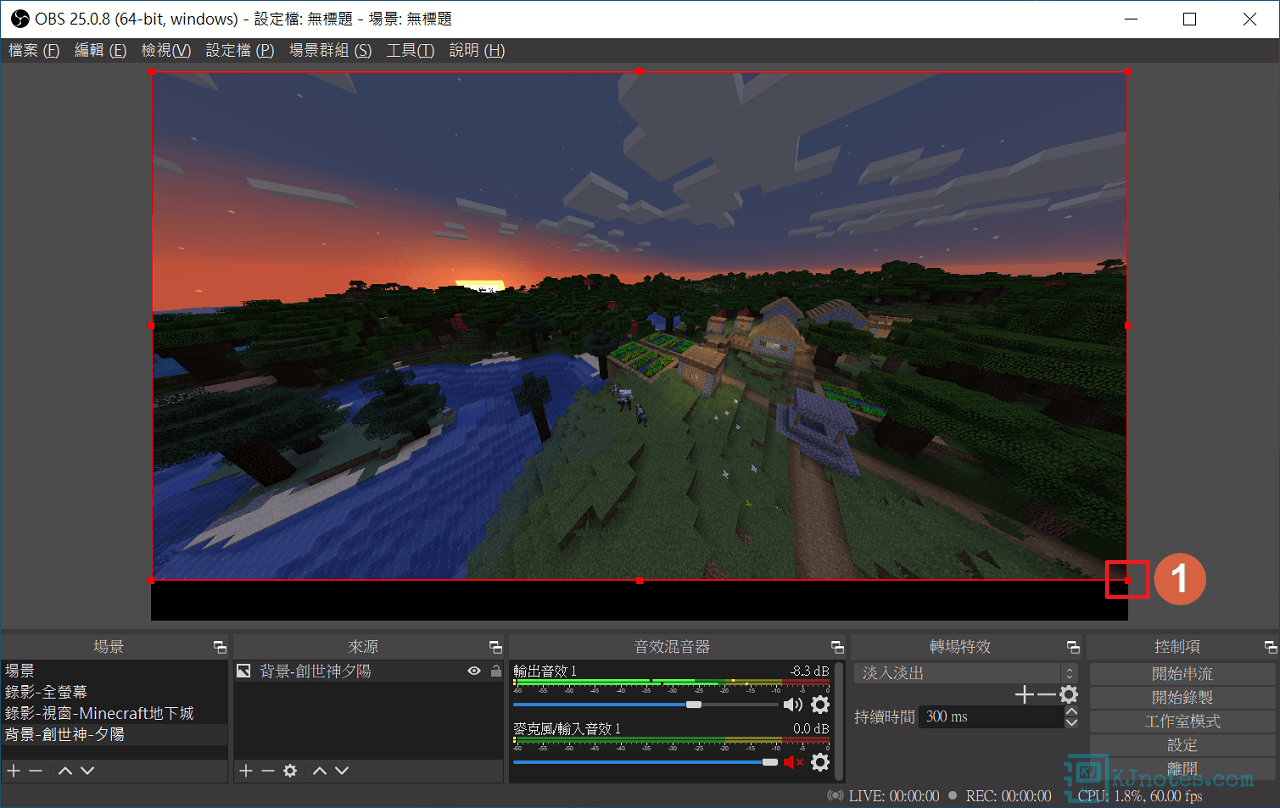This screenshot has height=808, width=1280.
Task: Open the 場景群組 (S) menu
Action: coord(330,50)
